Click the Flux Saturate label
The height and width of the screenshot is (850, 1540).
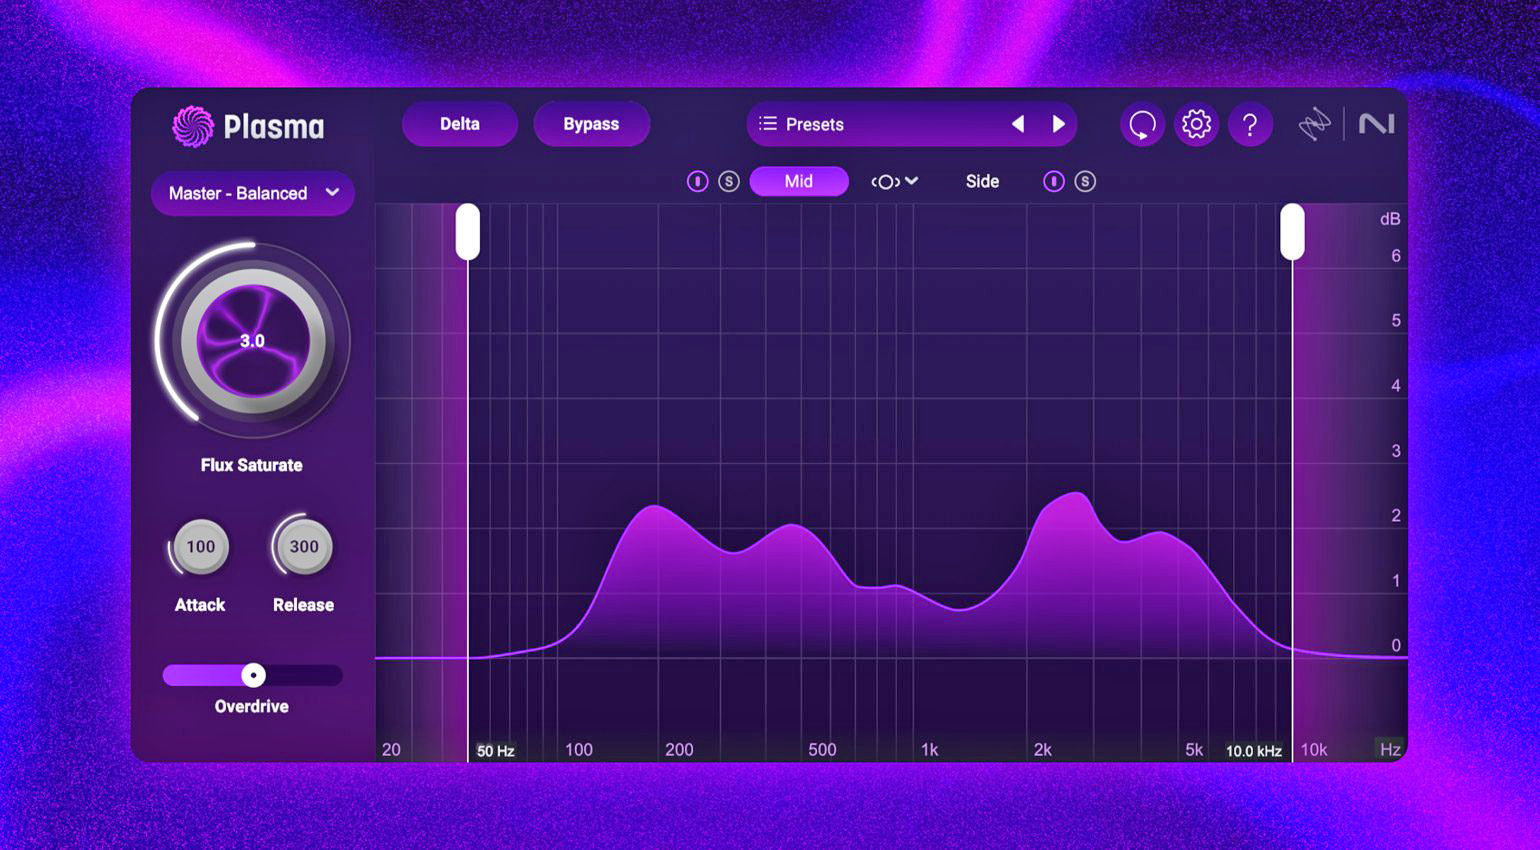click(x=251, y=465)
